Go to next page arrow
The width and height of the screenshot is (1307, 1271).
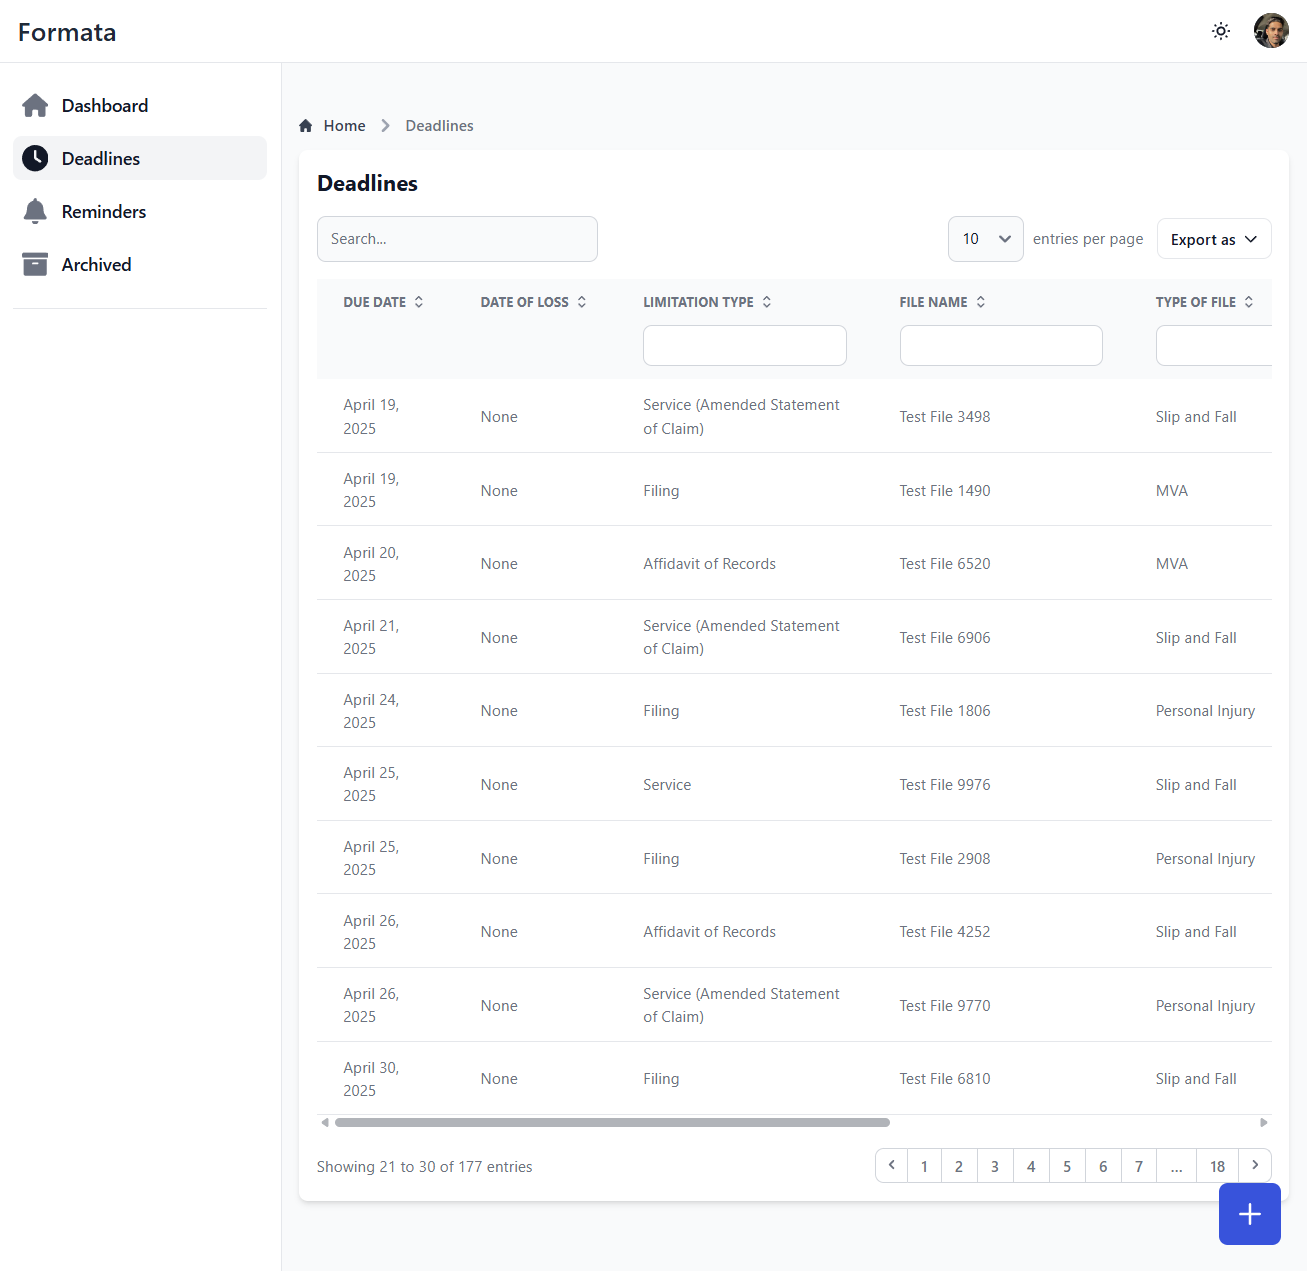[1255, 1166]
